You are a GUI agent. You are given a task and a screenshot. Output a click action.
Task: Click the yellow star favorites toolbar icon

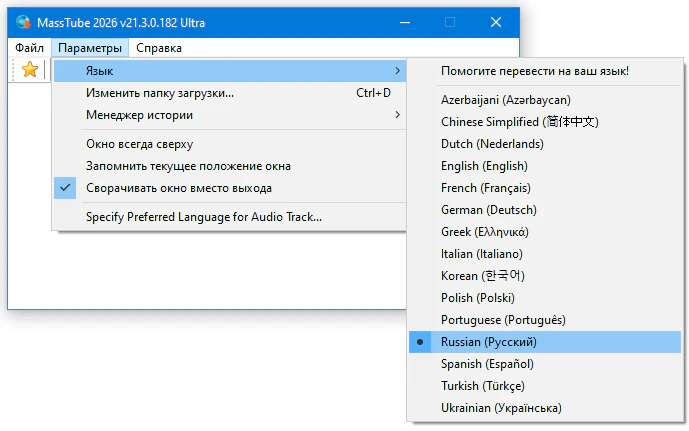tap(30, 69)
